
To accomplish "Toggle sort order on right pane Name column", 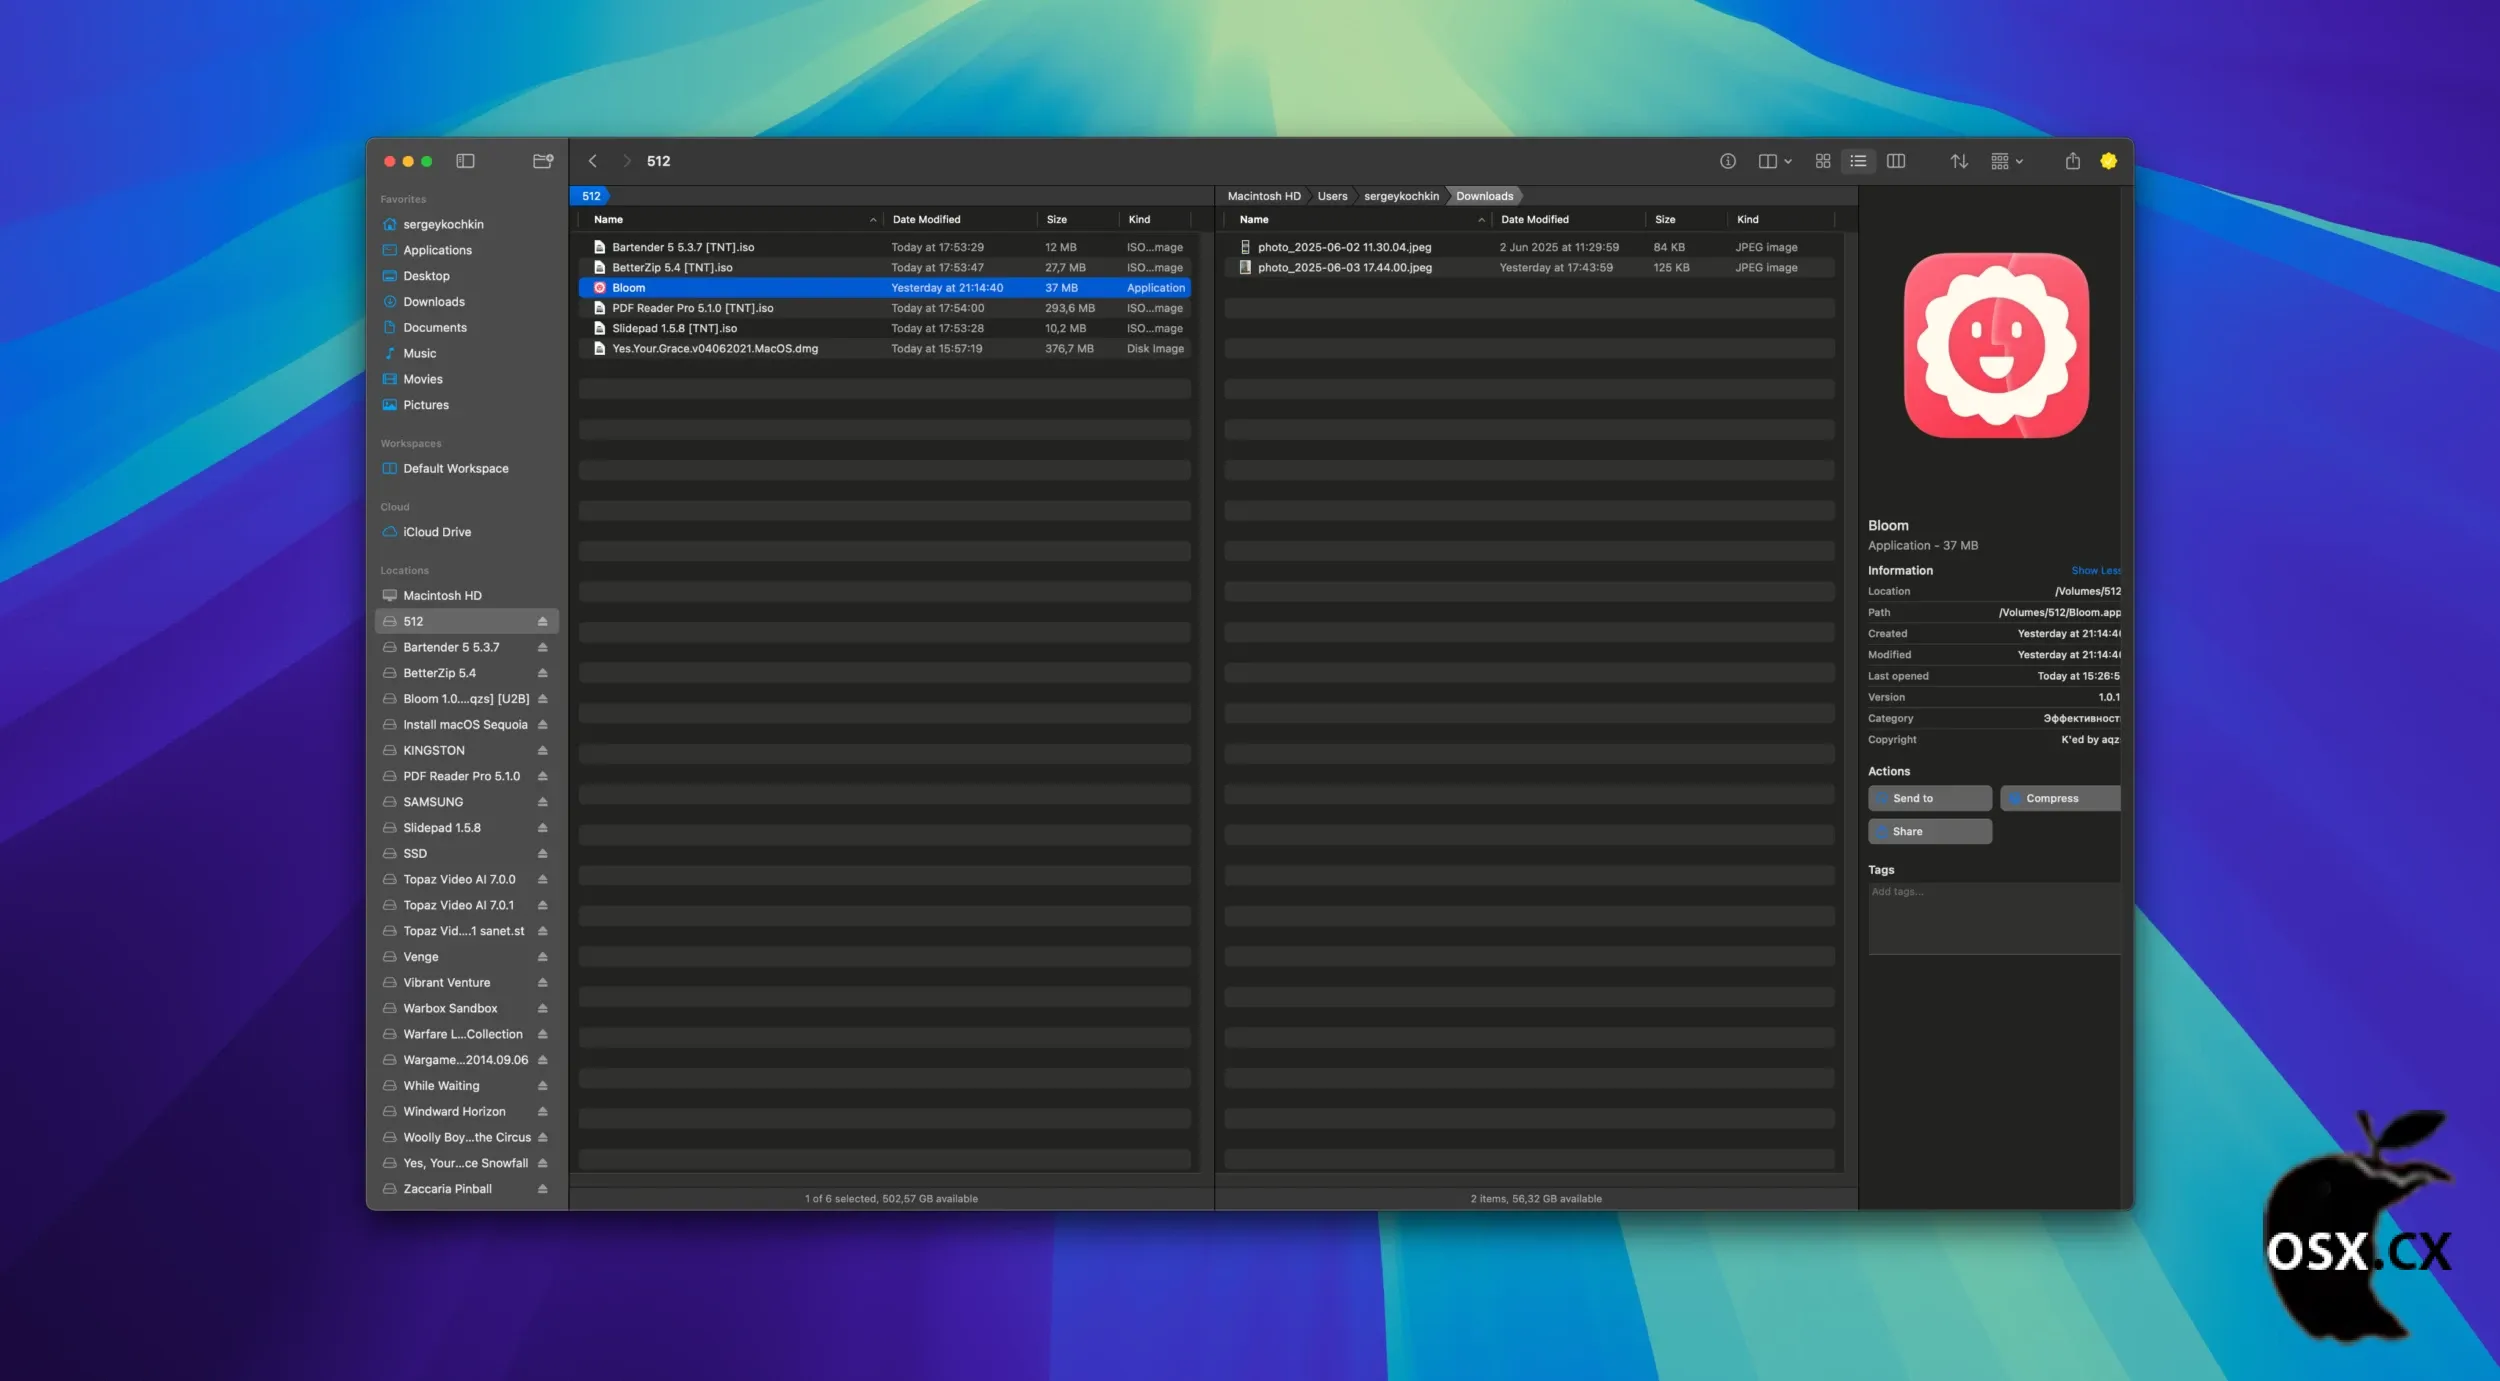I will tap(1360, 219).
